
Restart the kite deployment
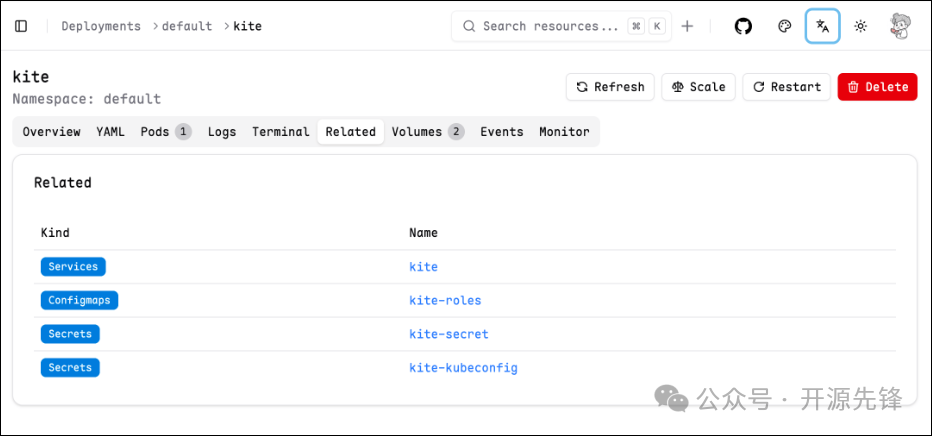pyautogui.click(x=786, y=87)
